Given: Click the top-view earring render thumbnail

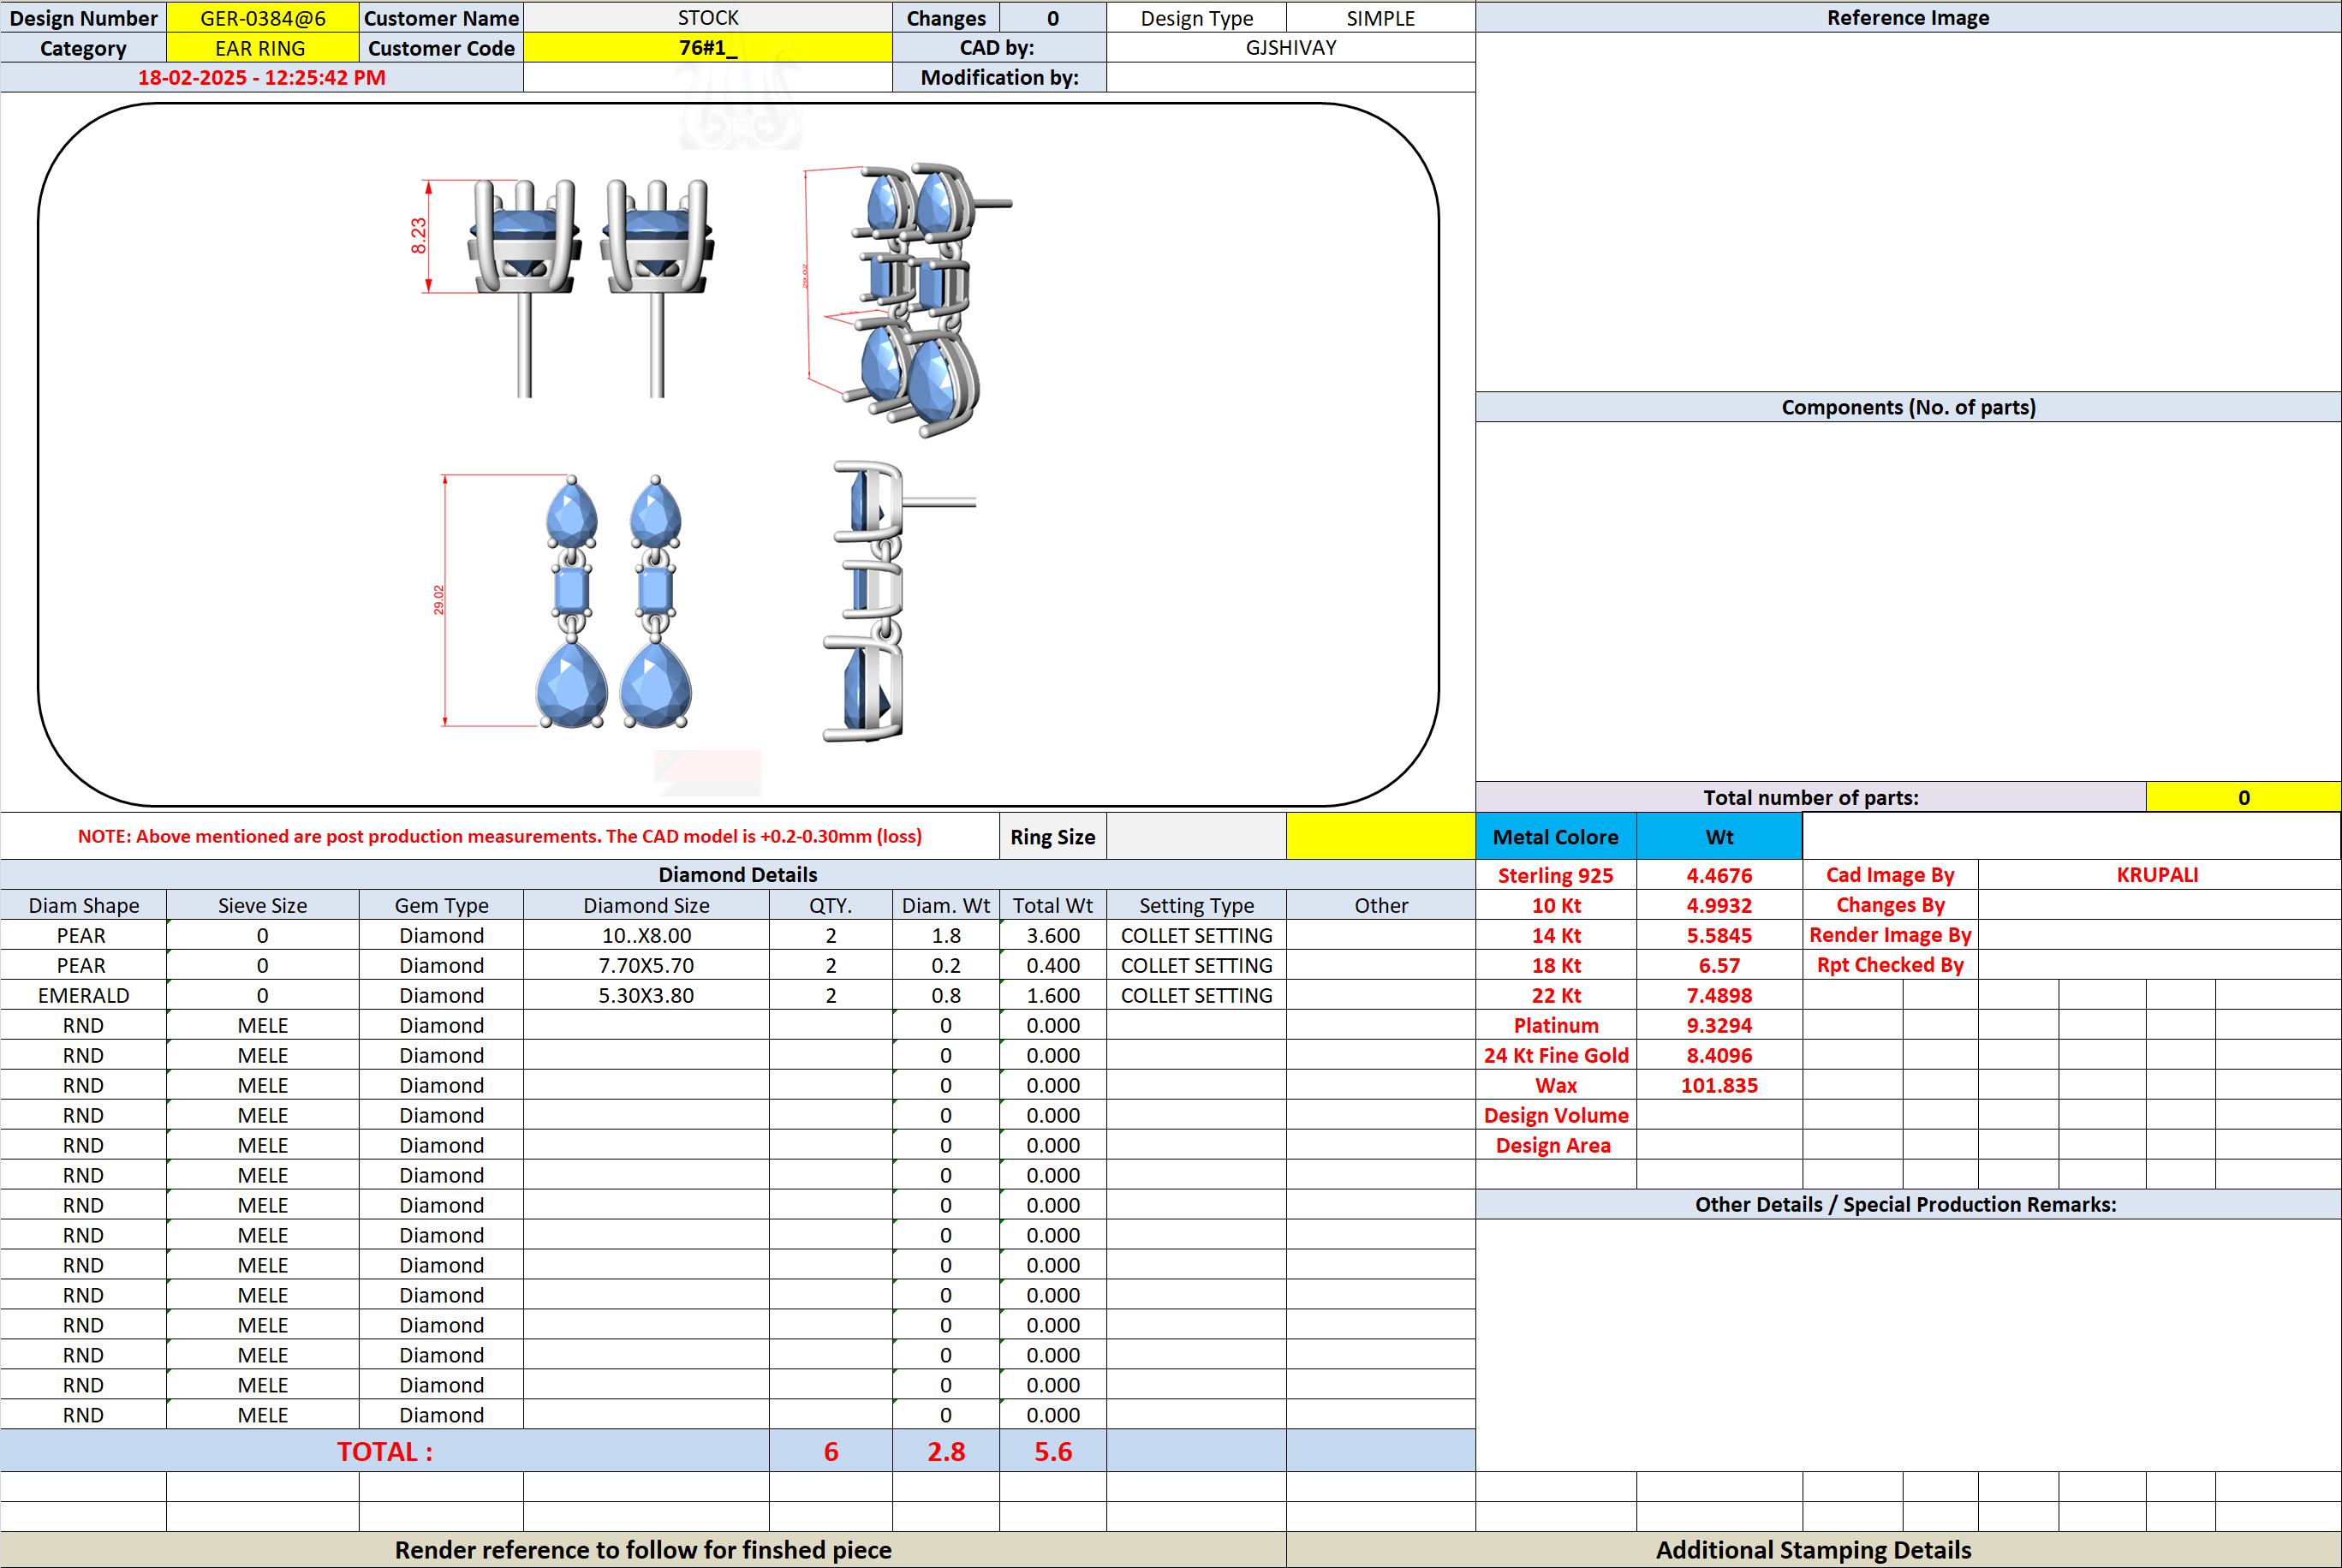Looking at the screenshot, I should point(590,287).
